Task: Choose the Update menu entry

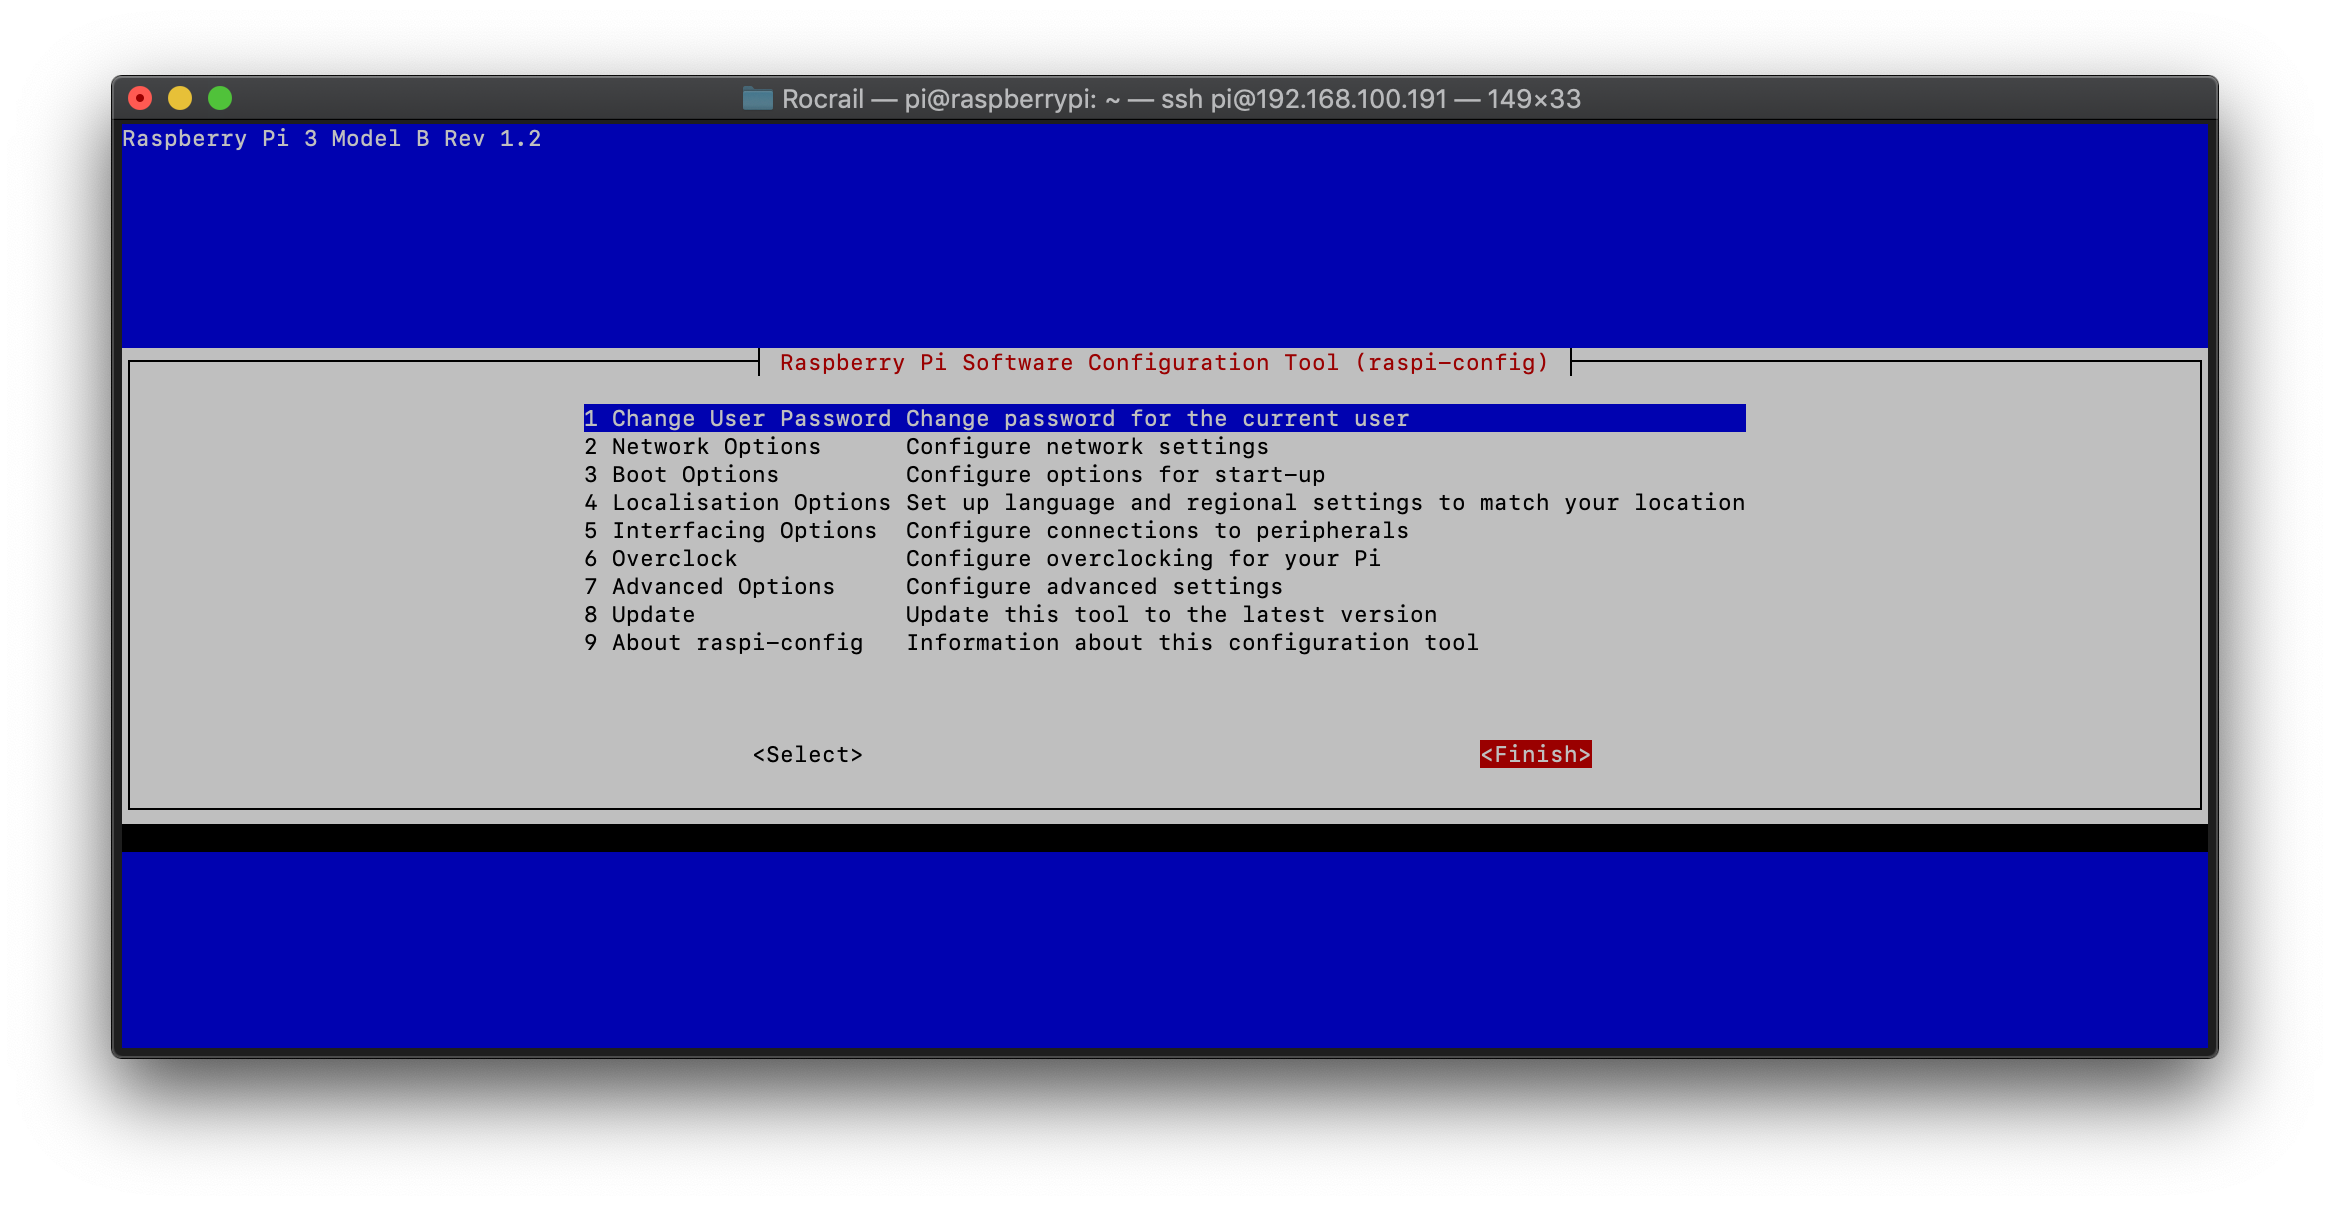Action: (652, 615)
